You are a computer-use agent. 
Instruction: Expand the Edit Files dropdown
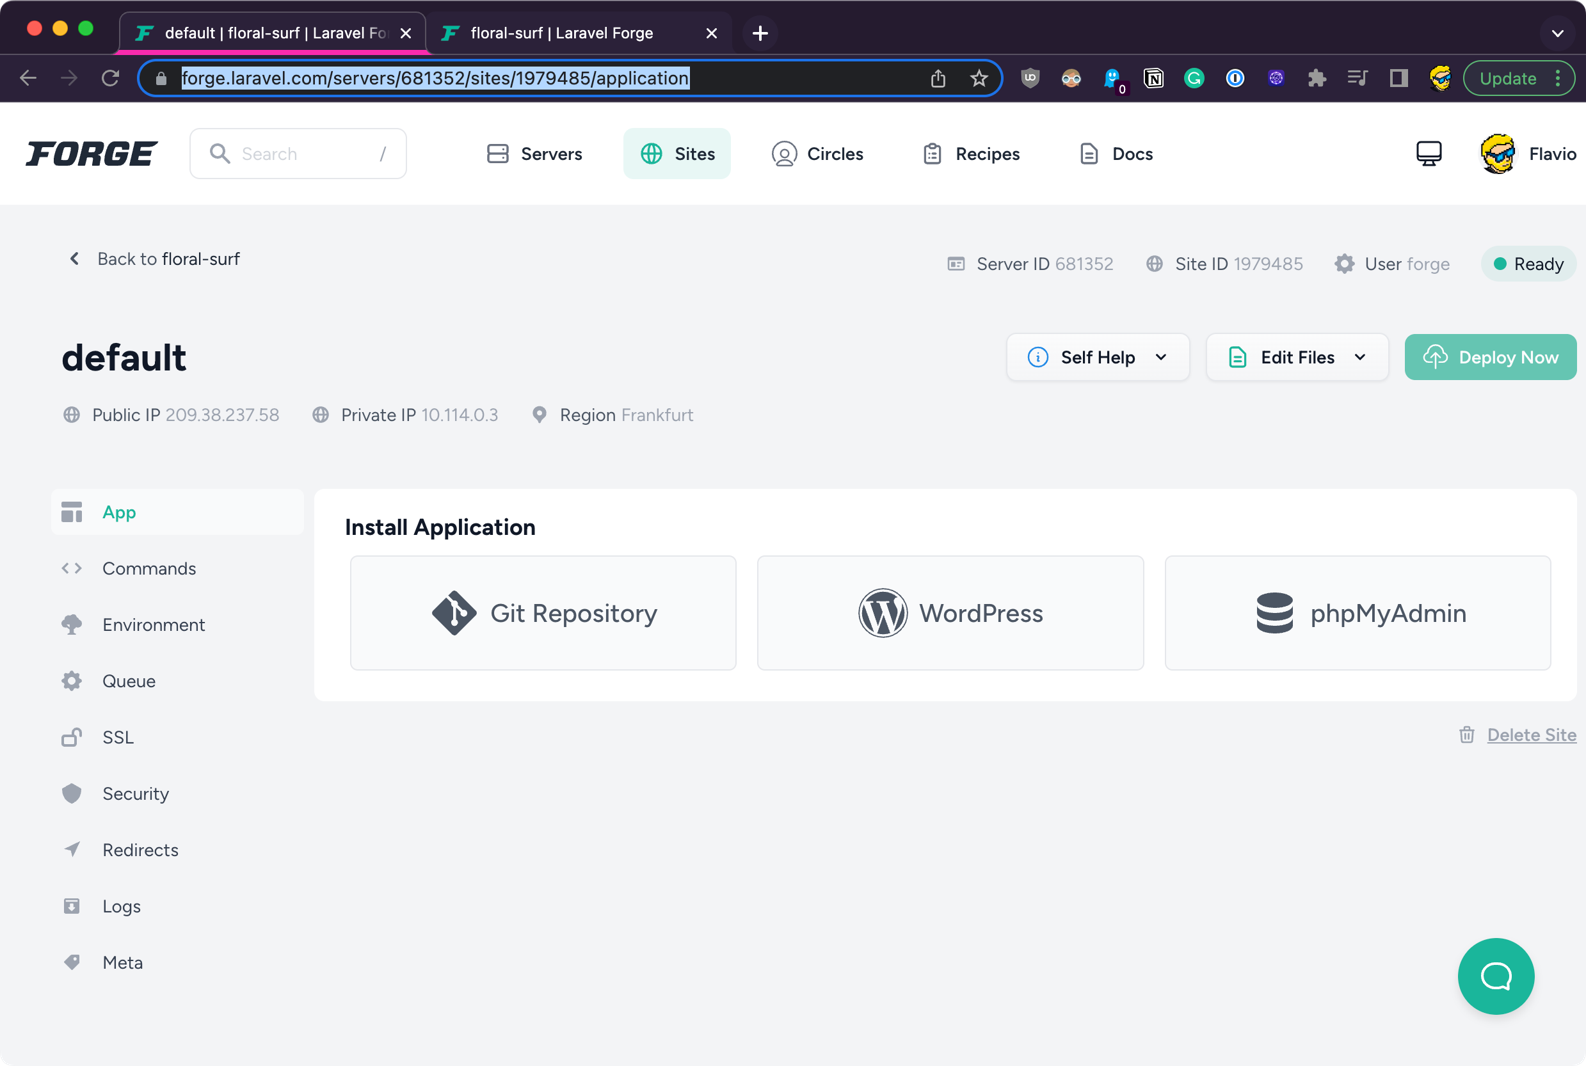tap(1296, 357)
